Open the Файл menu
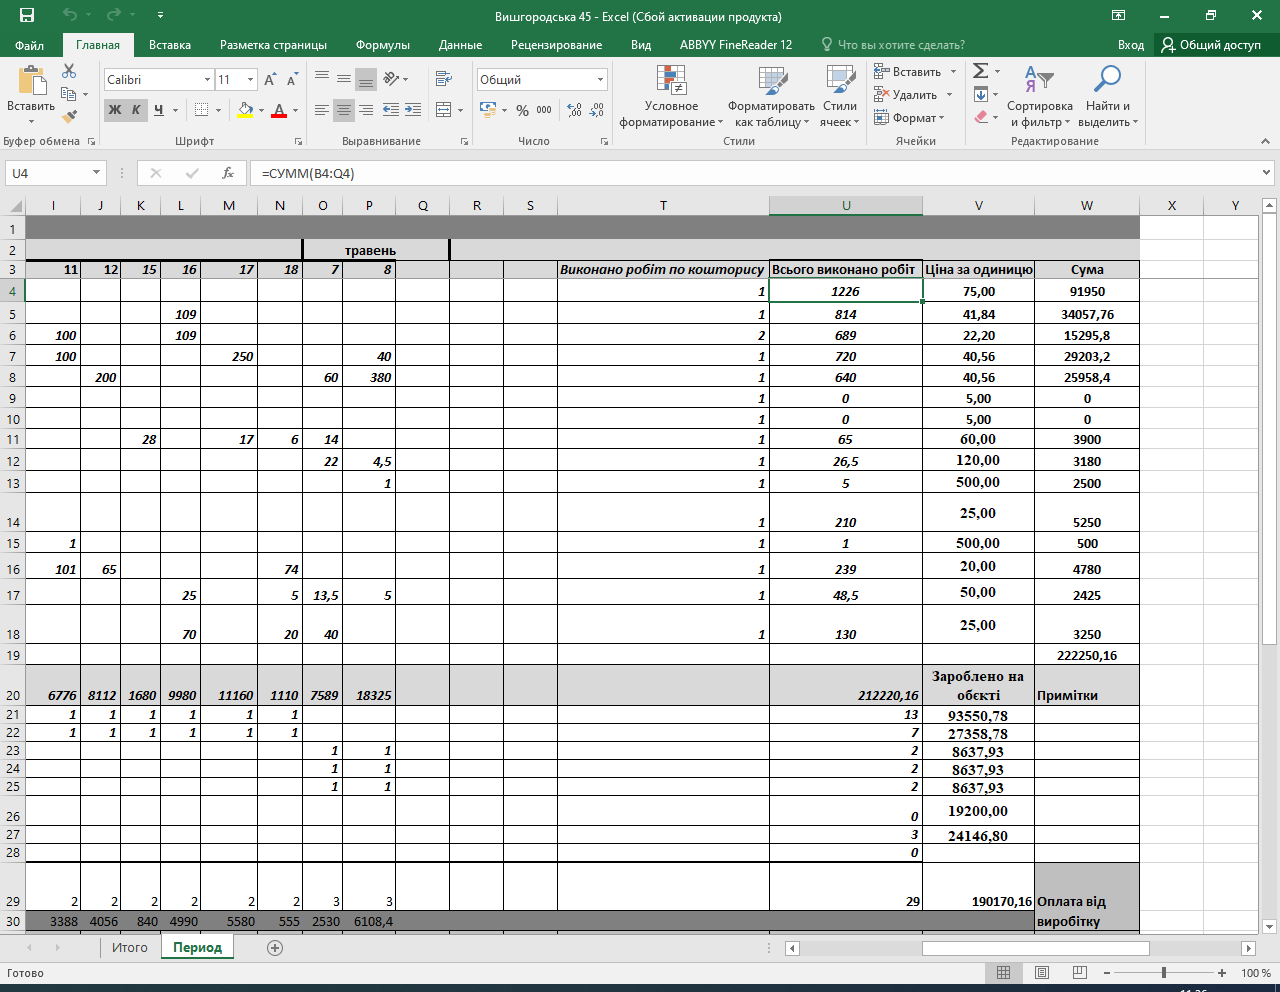1280x992 pixels. (x=30, y=44)
